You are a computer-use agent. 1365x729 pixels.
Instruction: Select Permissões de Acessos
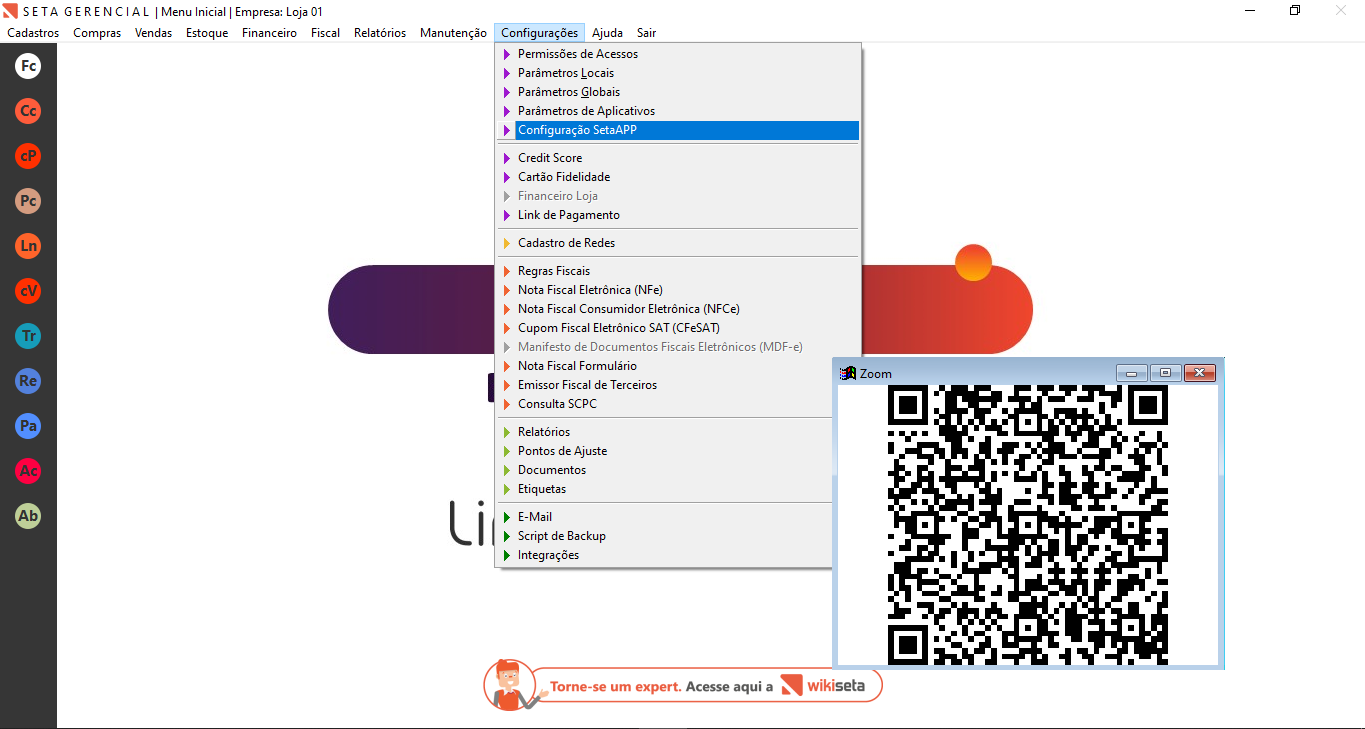[678, 54]
